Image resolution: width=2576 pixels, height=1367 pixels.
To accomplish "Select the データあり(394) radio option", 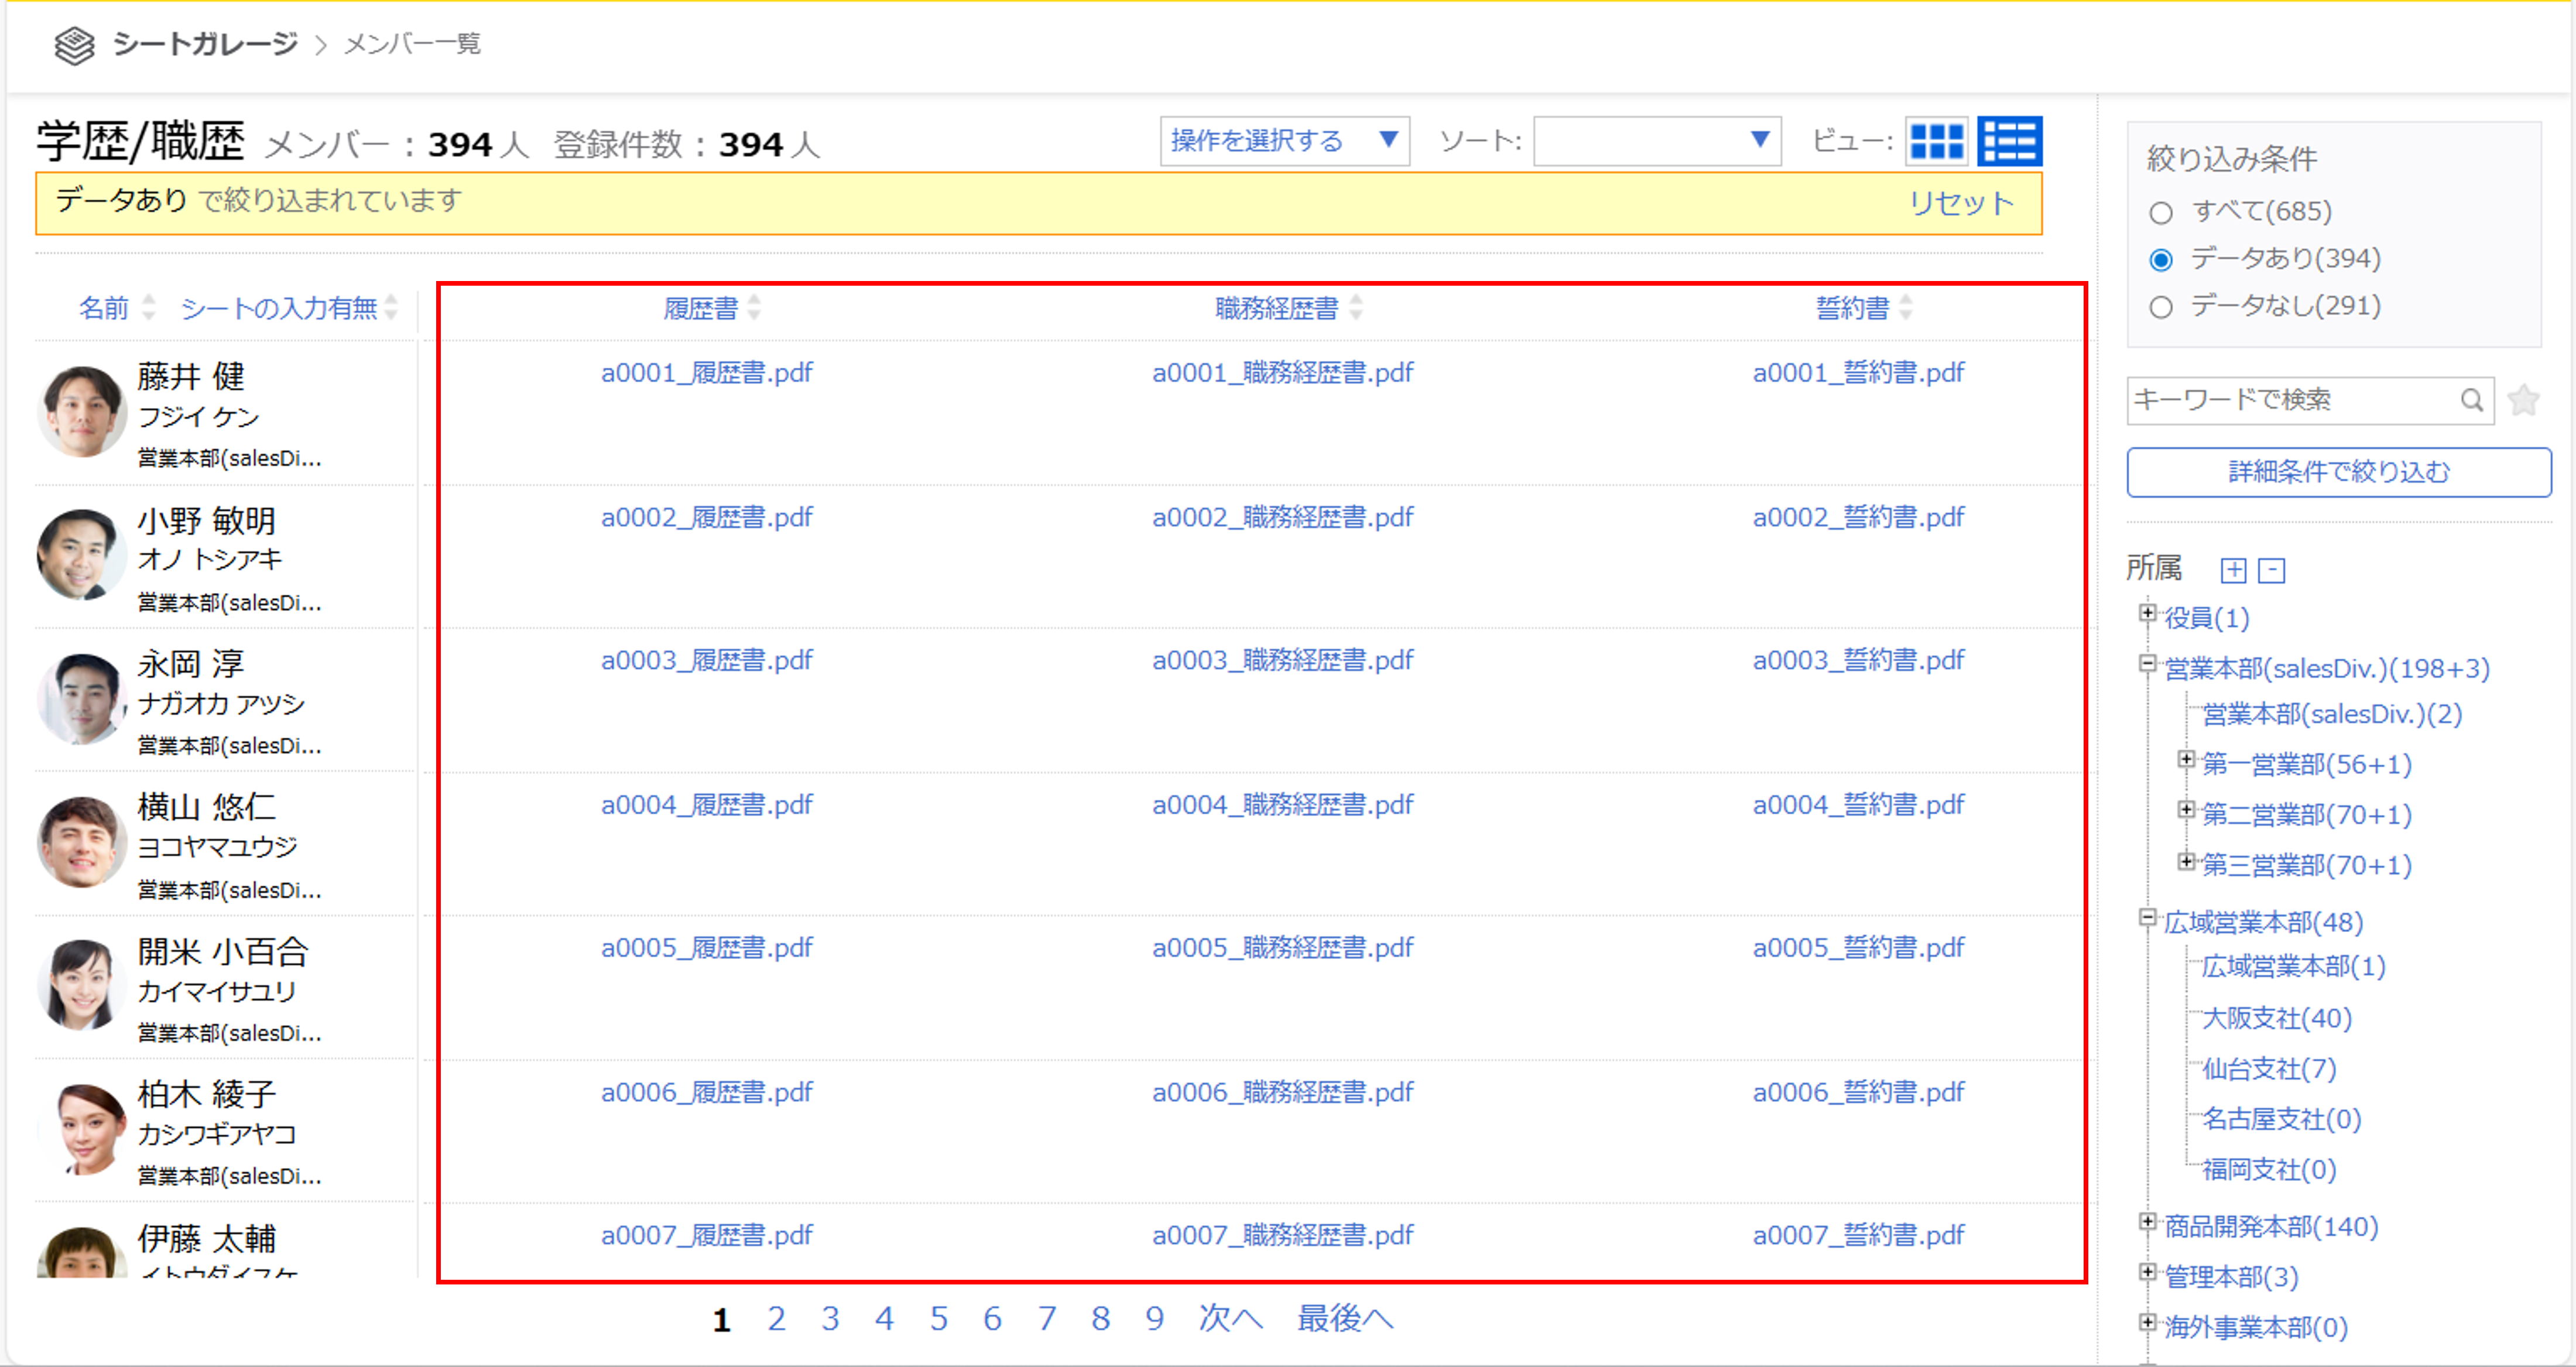I will click(2161, 260).
